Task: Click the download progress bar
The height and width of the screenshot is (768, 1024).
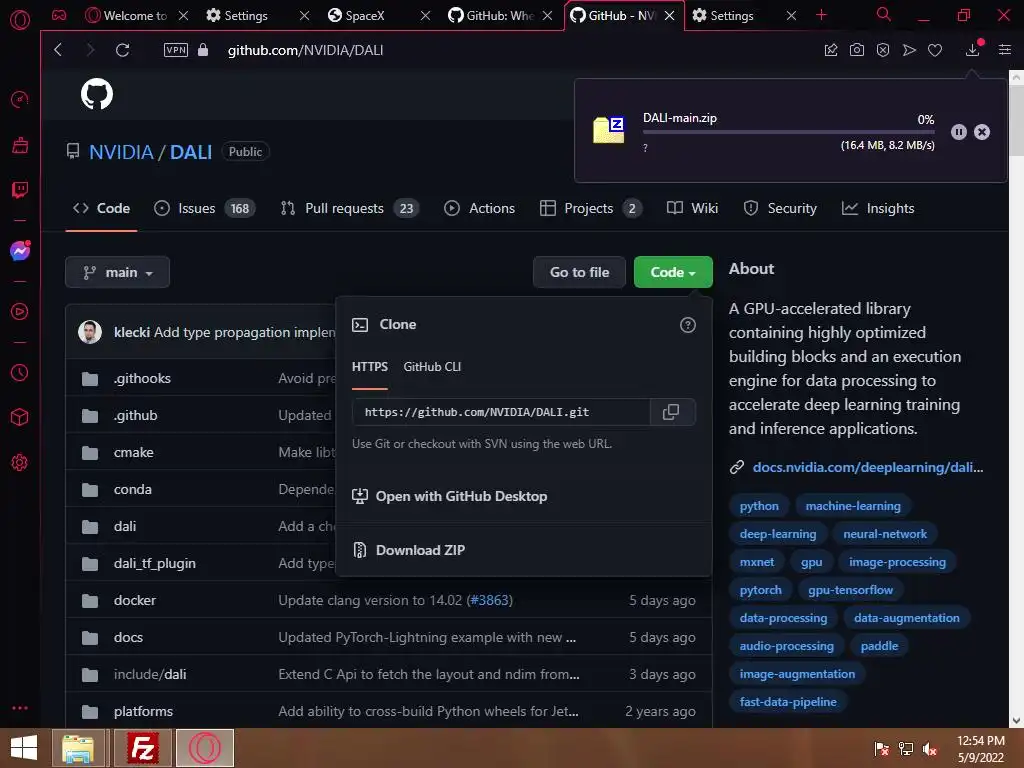Action: click(x=788, y=132)
